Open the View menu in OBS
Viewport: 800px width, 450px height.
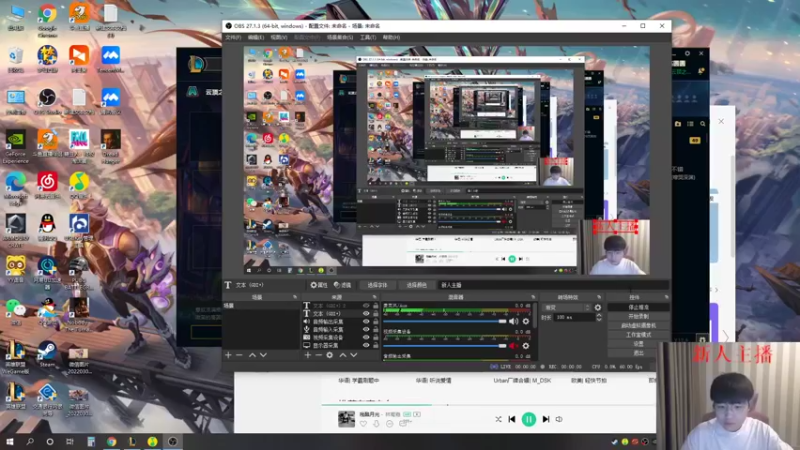[x=279, y=37]
